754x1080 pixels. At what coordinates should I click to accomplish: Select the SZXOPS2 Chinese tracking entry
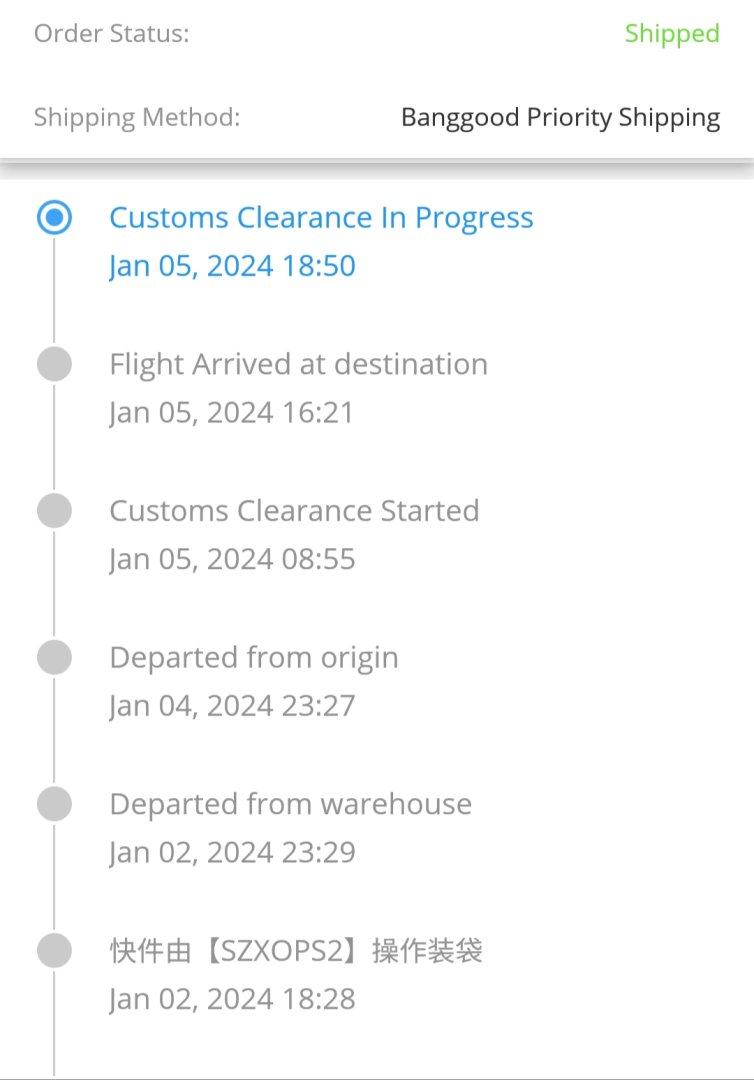click(296, 950)
